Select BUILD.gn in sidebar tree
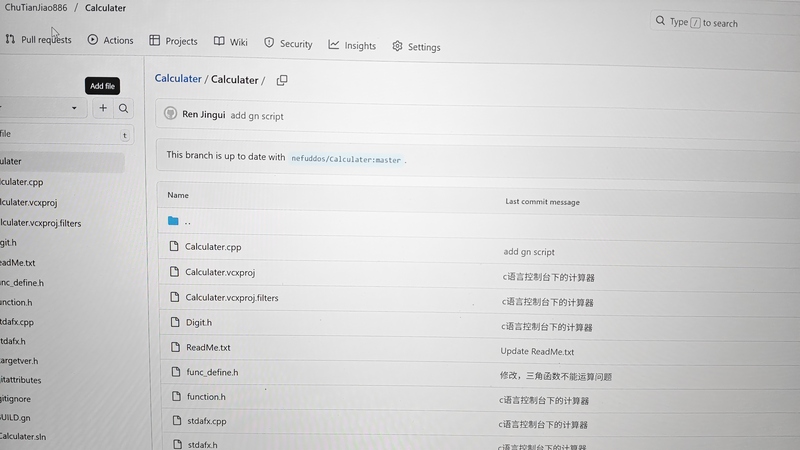 point(15,417)
